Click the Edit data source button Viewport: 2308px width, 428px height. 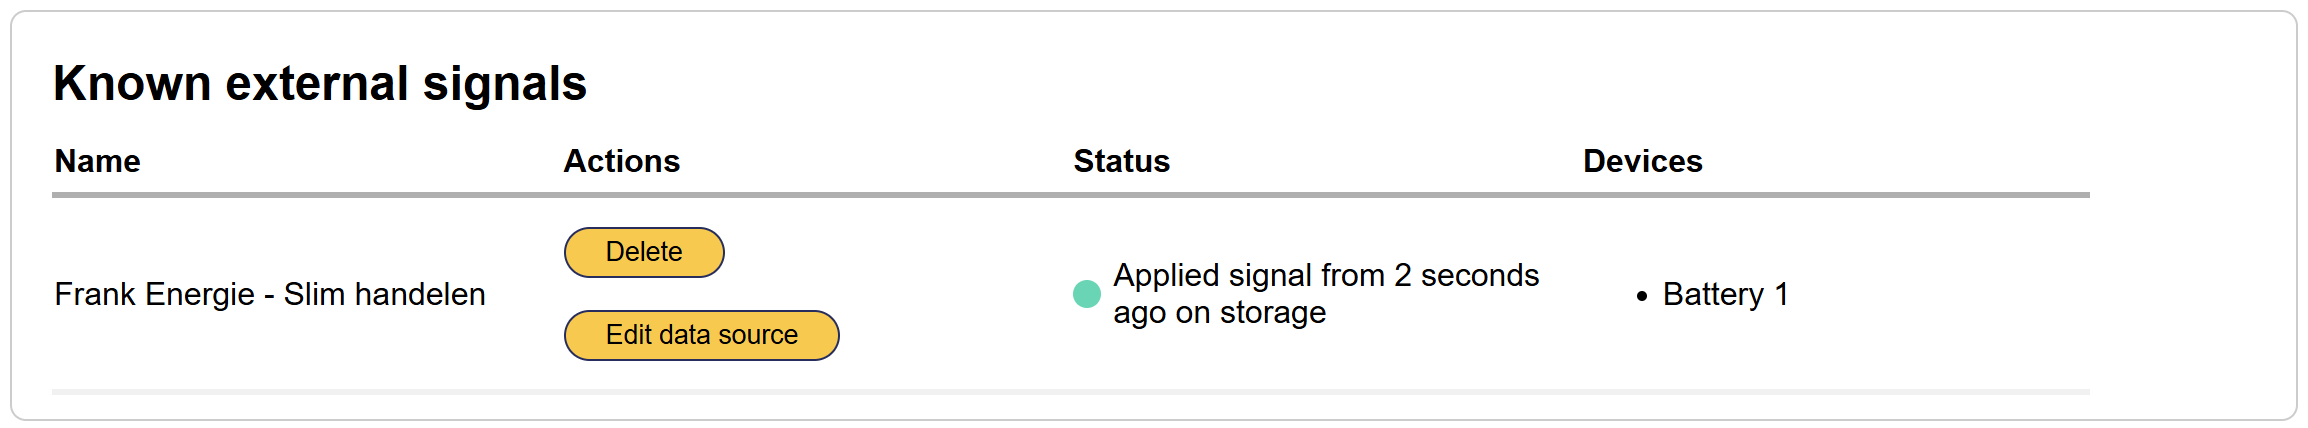(x=701, y=335)
